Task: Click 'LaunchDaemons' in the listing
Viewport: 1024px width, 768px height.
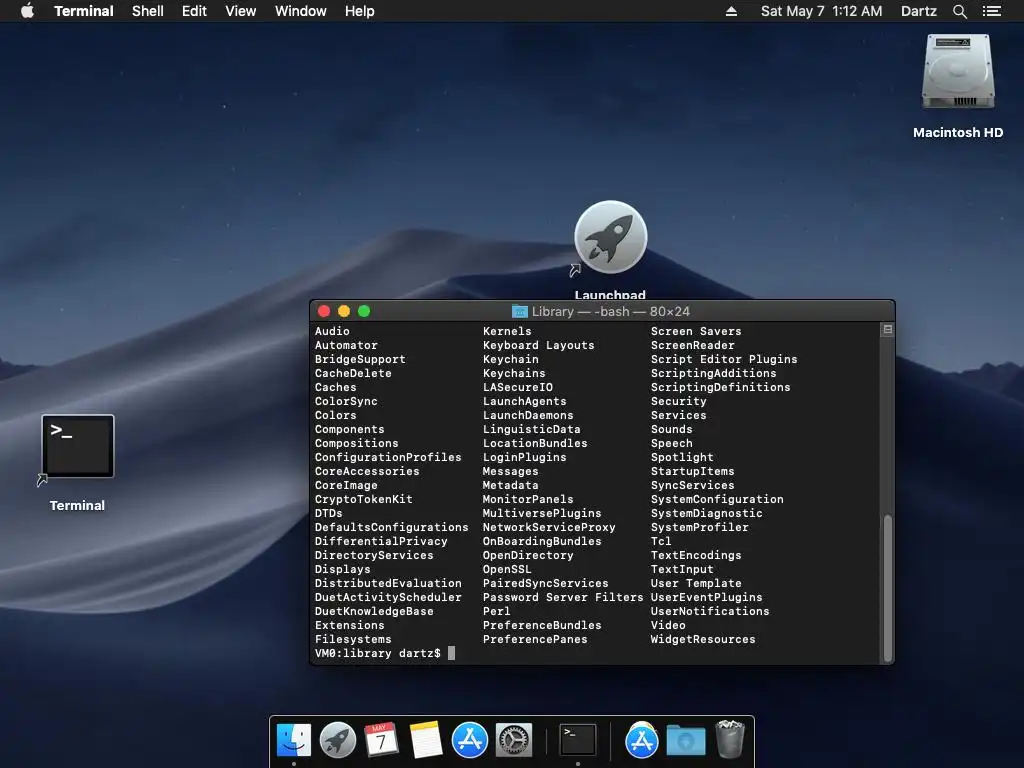Action: click(x=528, y=415)
